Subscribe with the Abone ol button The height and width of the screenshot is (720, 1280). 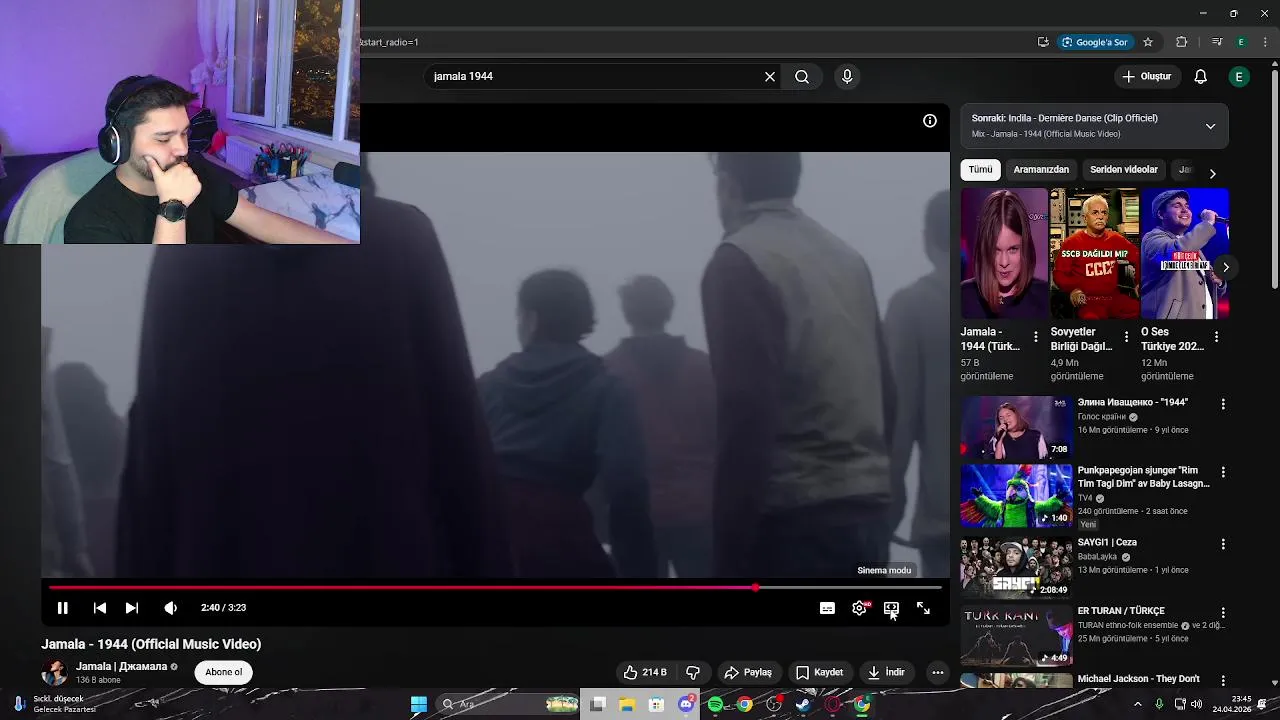point(223,672)
